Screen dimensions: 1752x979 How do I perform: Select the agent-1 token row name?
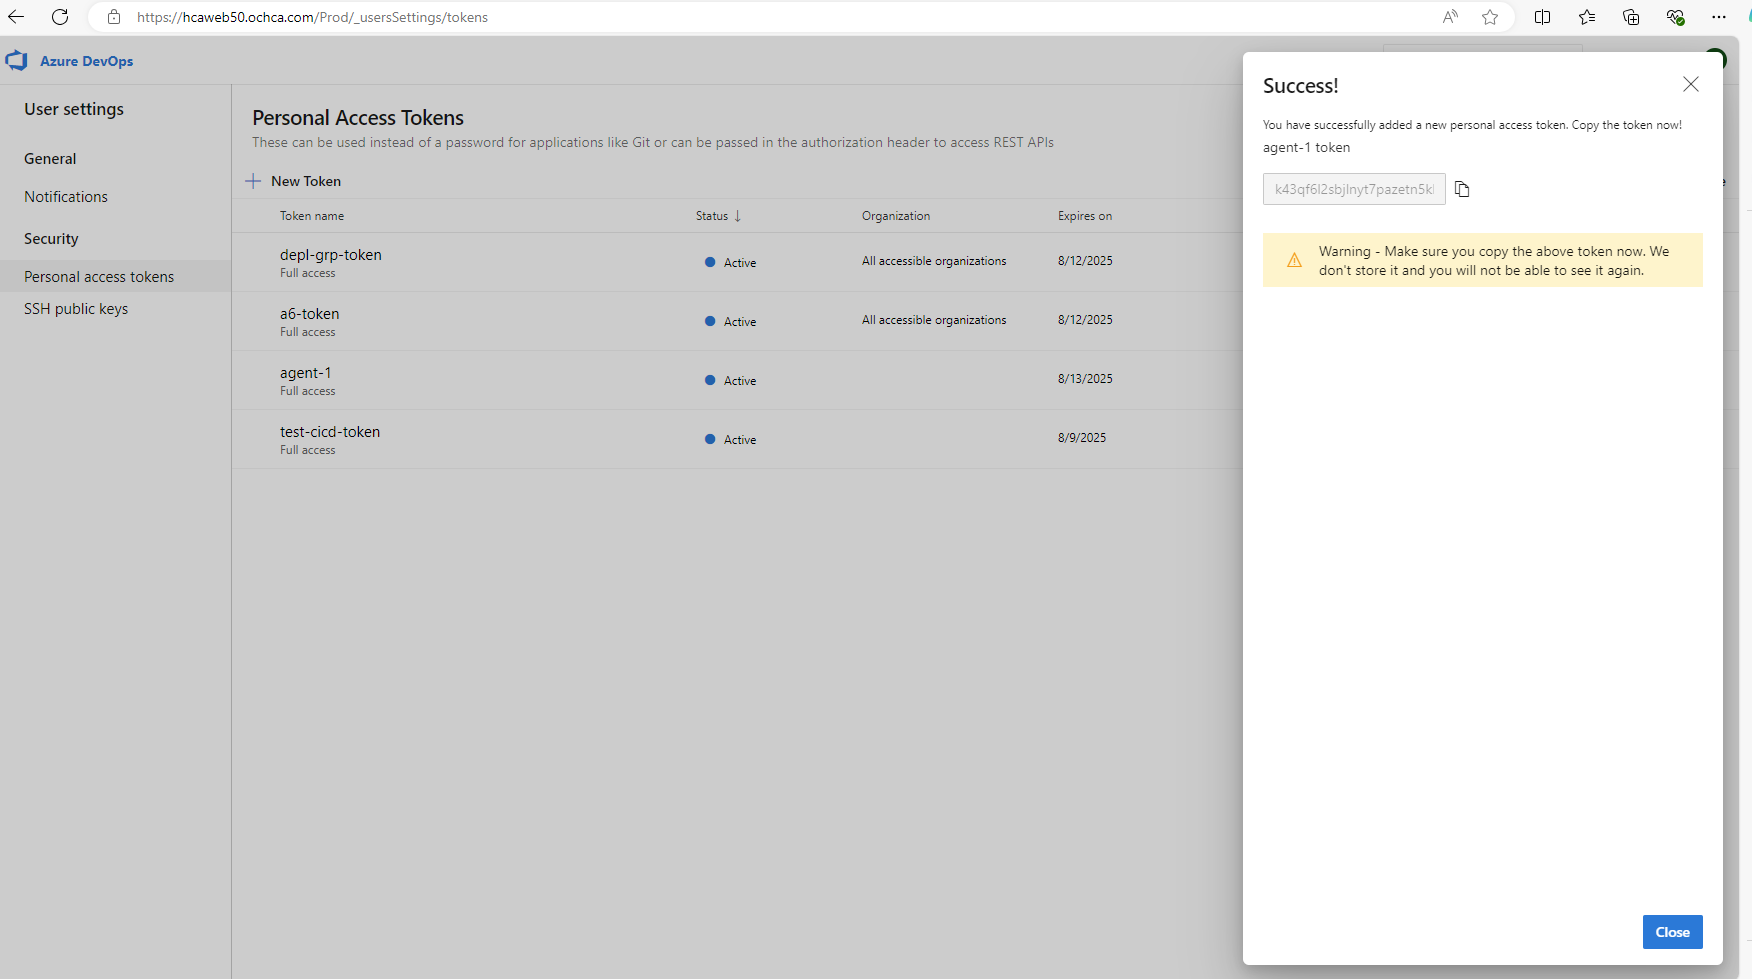pyautogui.click(x=306, y=373)
